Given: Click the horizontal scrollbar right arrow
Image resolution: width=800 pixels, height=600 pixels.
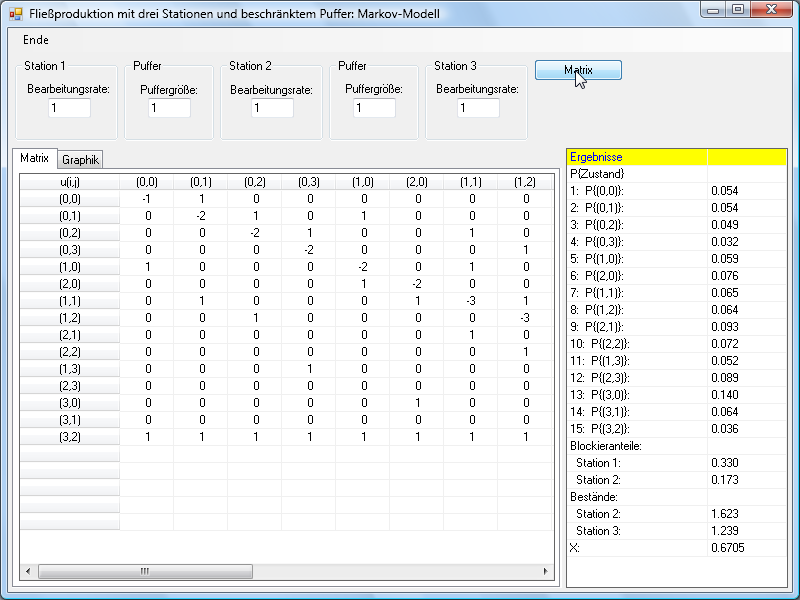Looking at the screenshot, I should (x=545, y=571).
